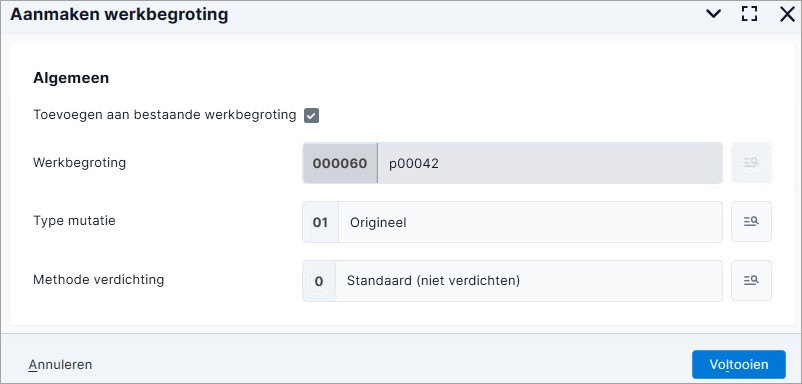Close the Aanmaken werkbegroting dialog
The height and width of the screenshot is (384, 802).
point(787,14)
